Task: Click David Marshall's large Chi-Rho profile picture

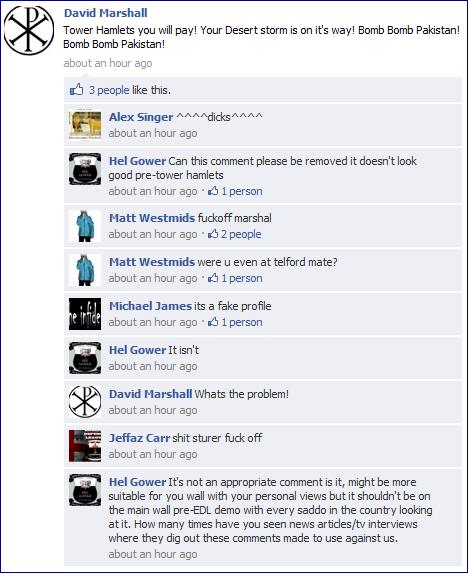Action: click(x=29, y=30)
